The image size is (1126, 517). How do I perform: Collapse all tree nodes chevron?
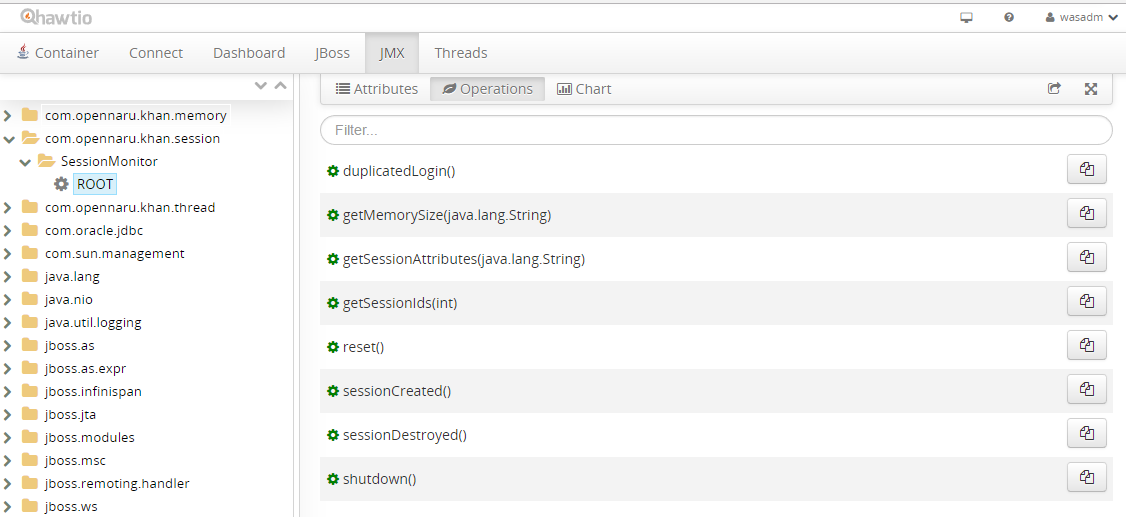coord(280,86)
